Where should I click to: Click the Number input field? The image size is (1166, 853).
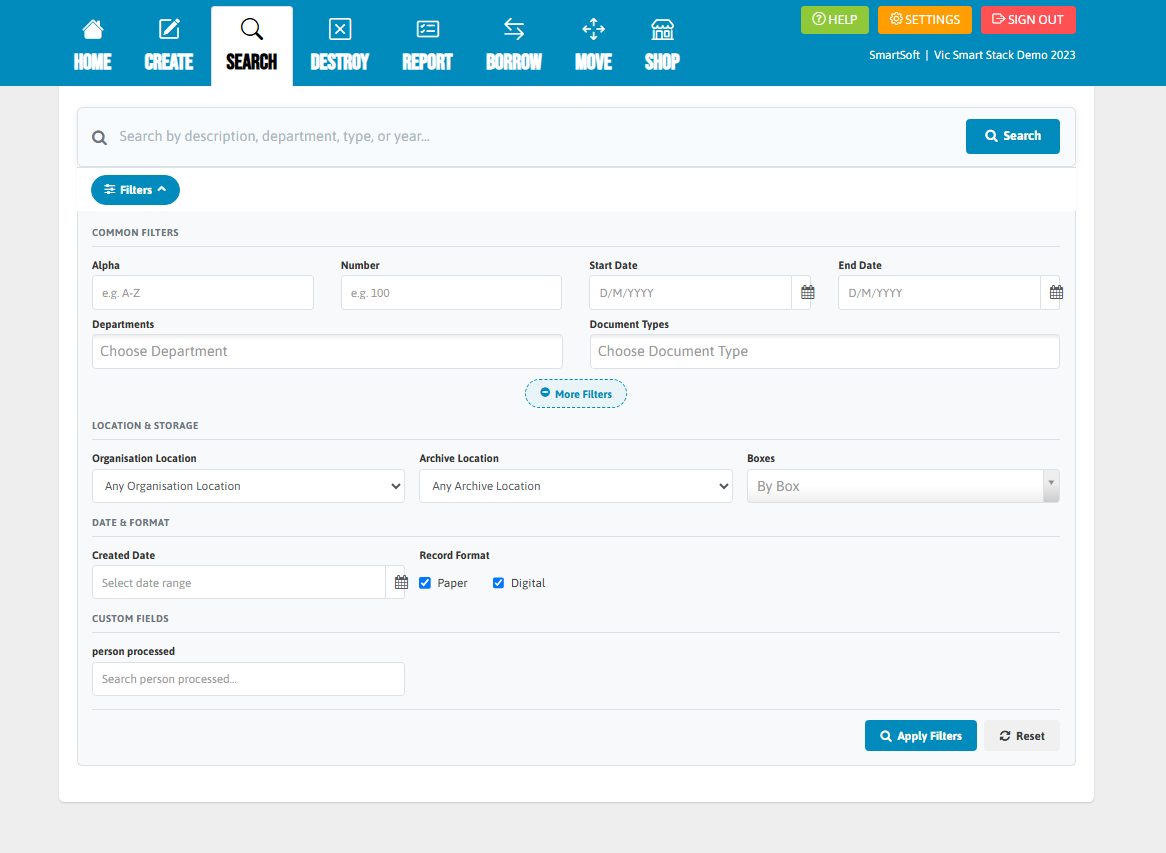(x=451, y=293)
